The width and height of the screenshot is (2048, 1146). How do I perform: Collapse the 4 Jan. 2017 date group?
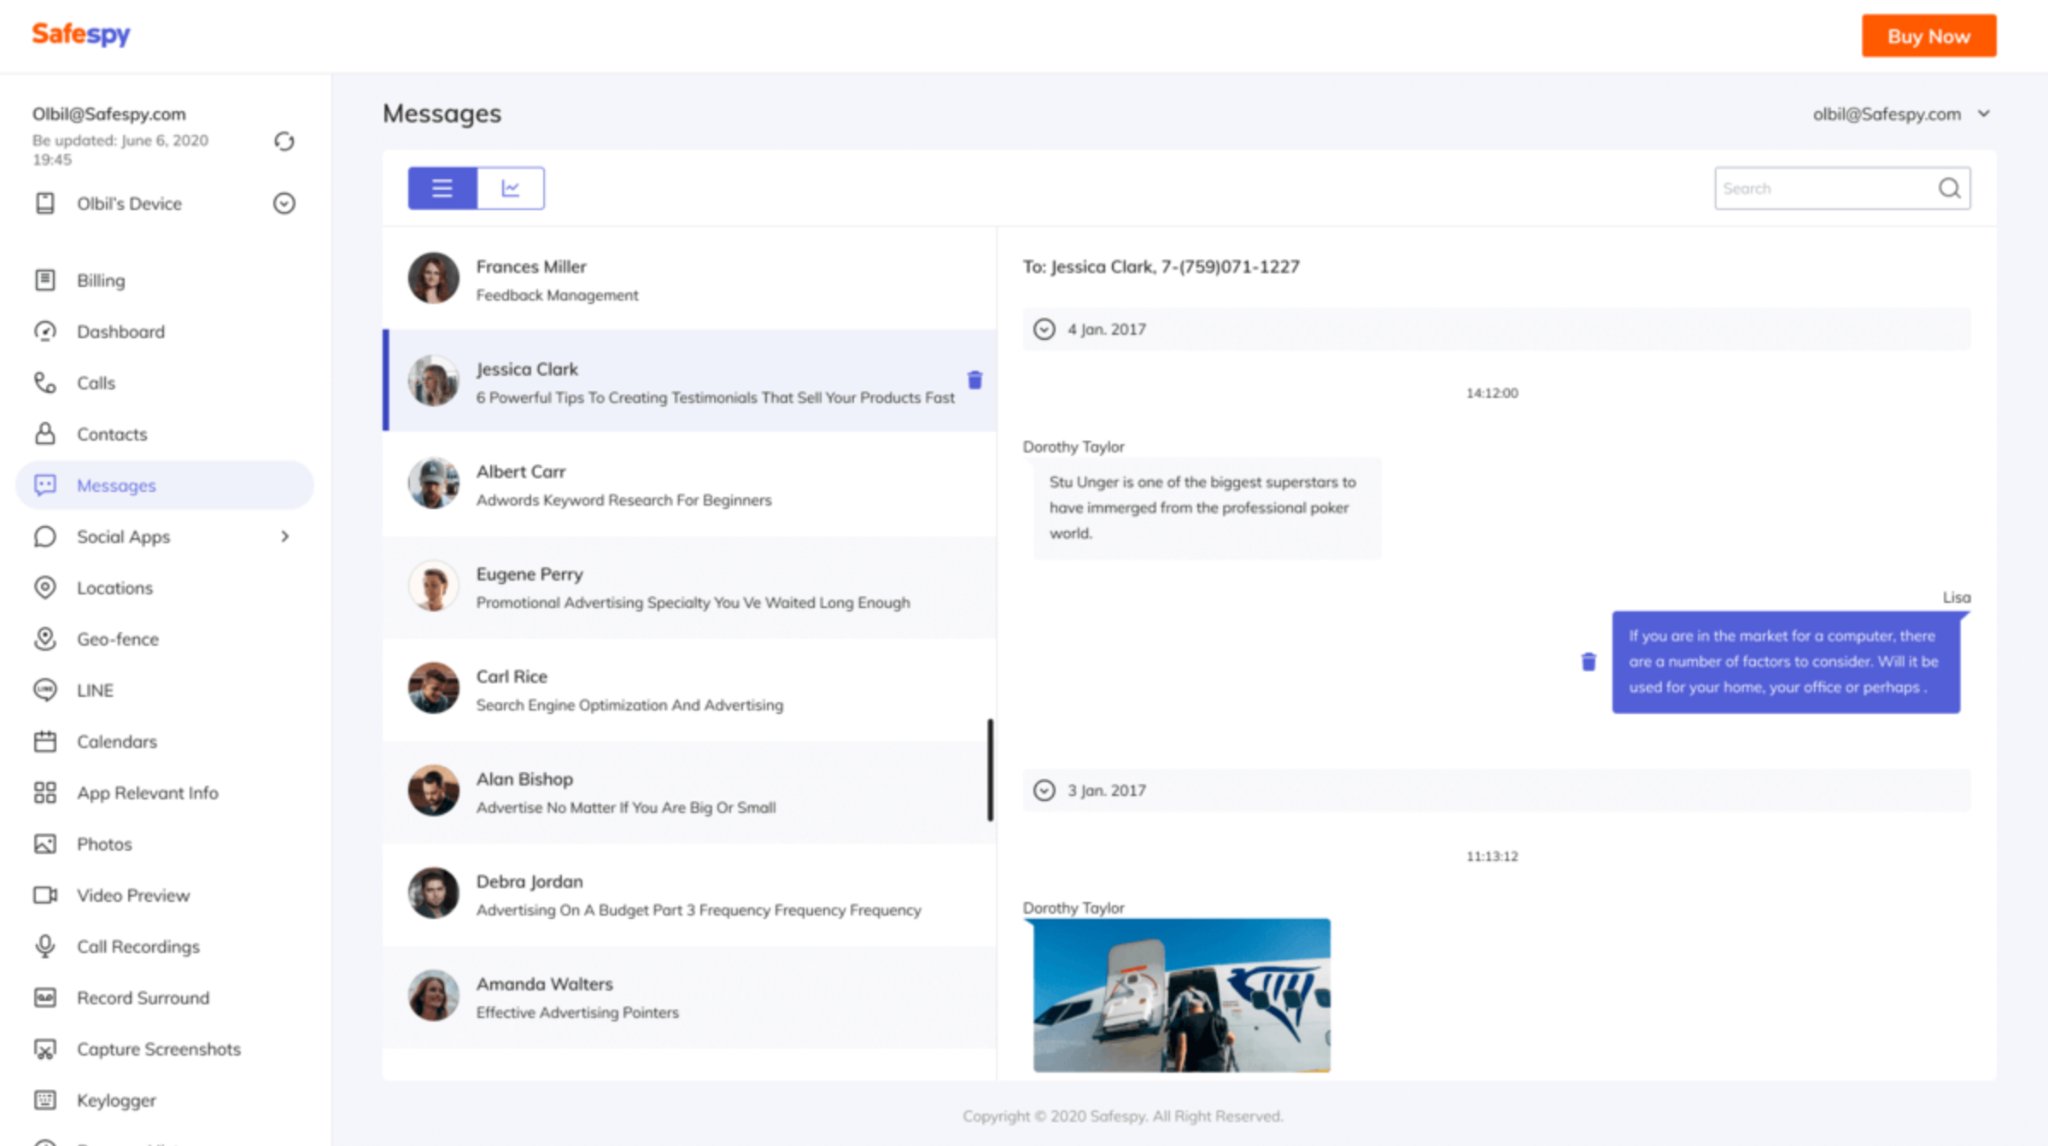click(x=1044, y=329)
